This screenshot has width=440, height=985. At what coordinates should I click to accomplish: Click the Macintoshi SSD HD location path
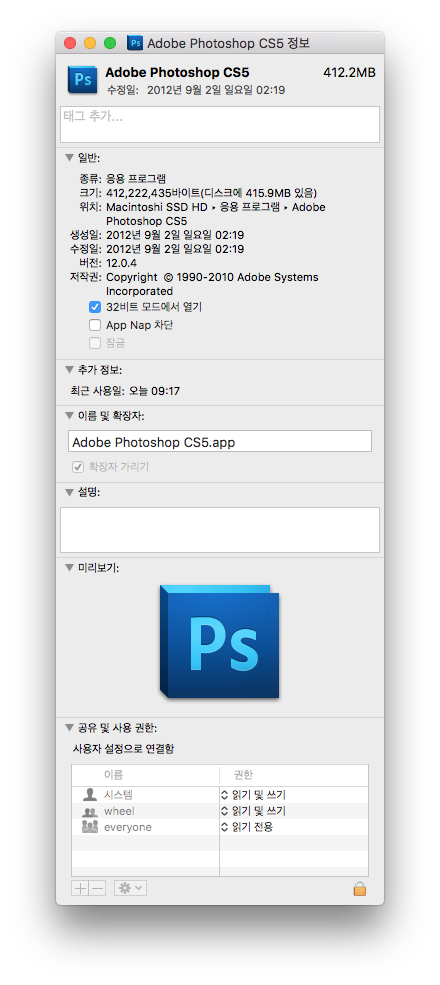[x=216, y=214]
